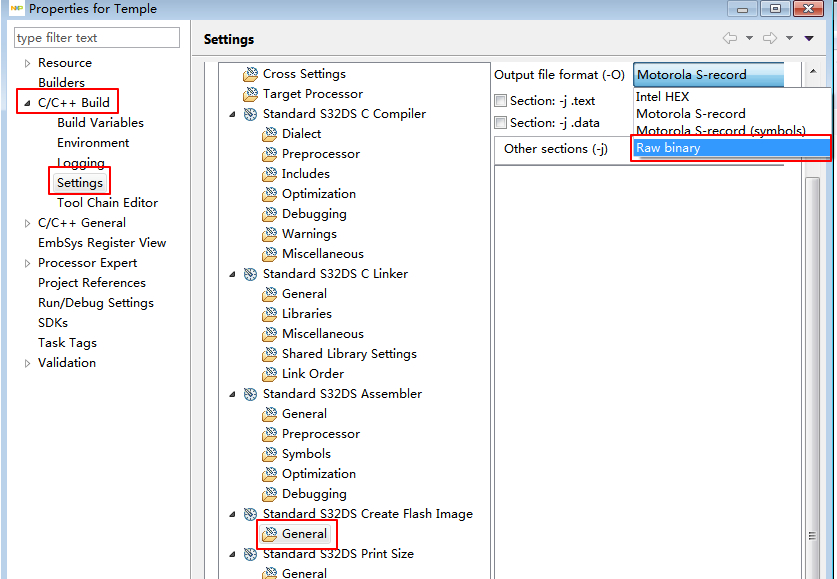
Task: Click the Print Size tool icon
Action: pyautogui.click(x=250, y=554)
